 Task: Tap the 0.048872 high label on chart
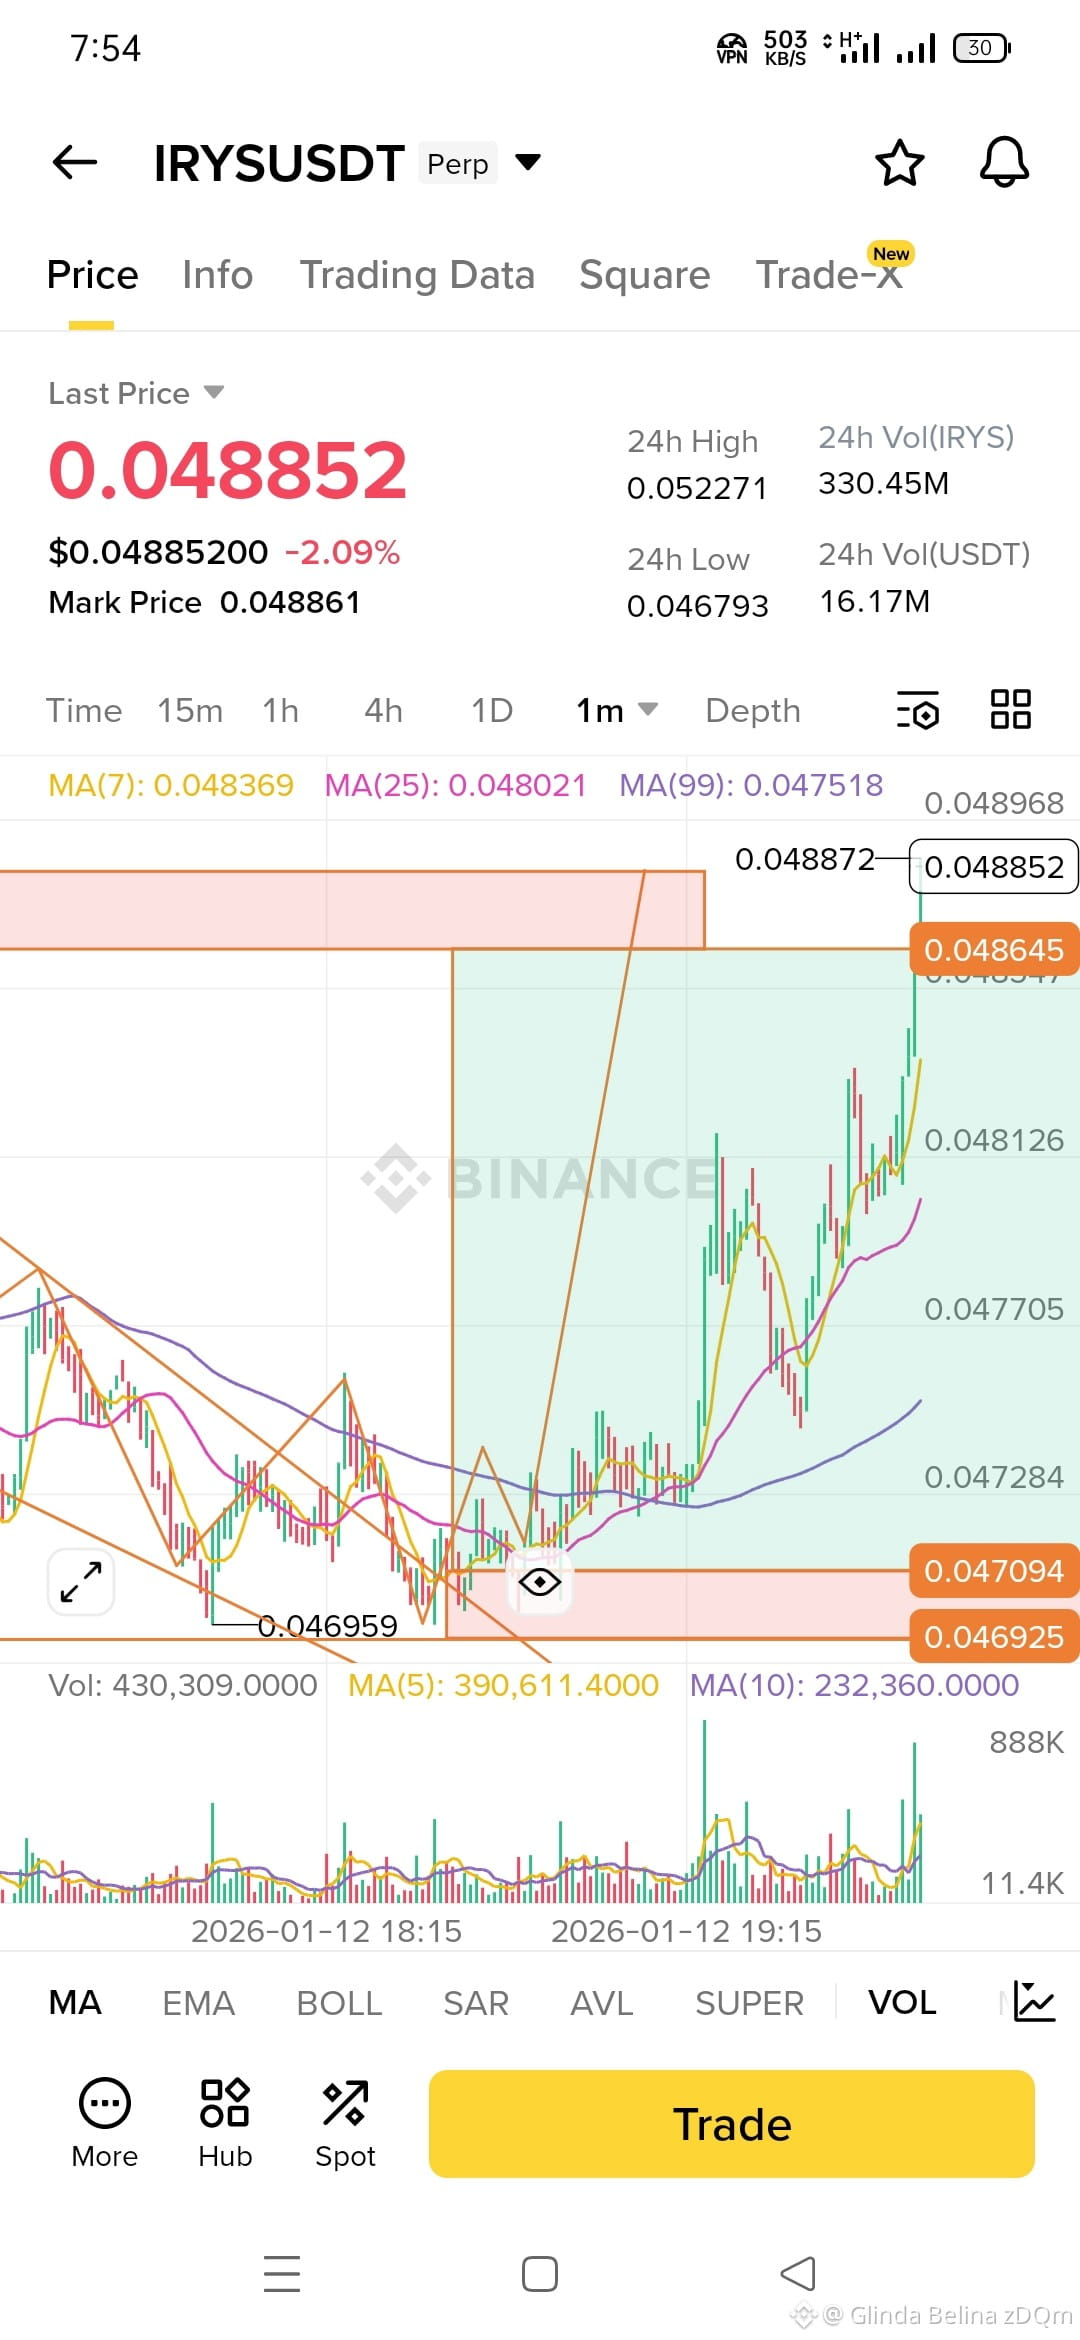805,859
